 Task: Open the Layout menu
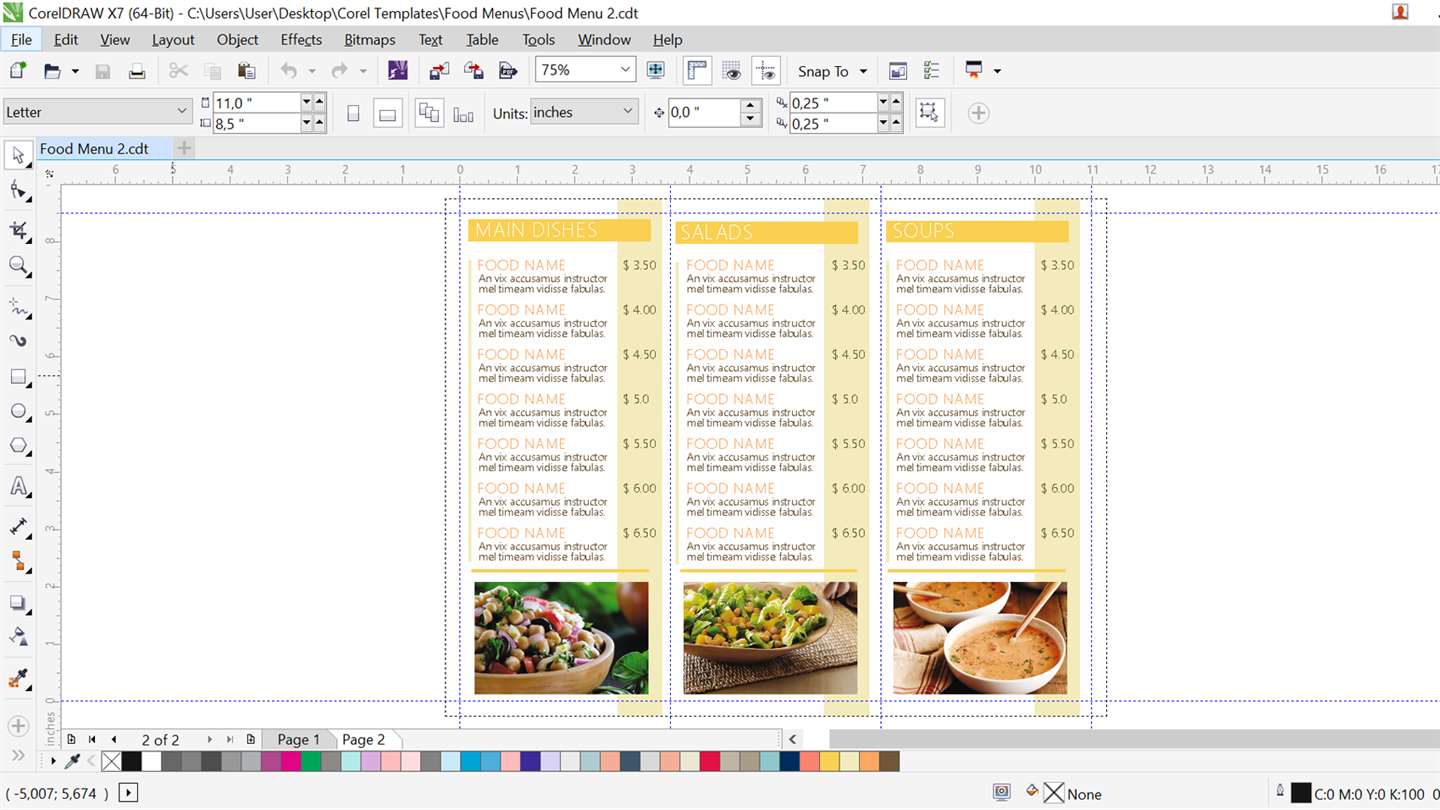pyautogui.click(x=173, y=40)
